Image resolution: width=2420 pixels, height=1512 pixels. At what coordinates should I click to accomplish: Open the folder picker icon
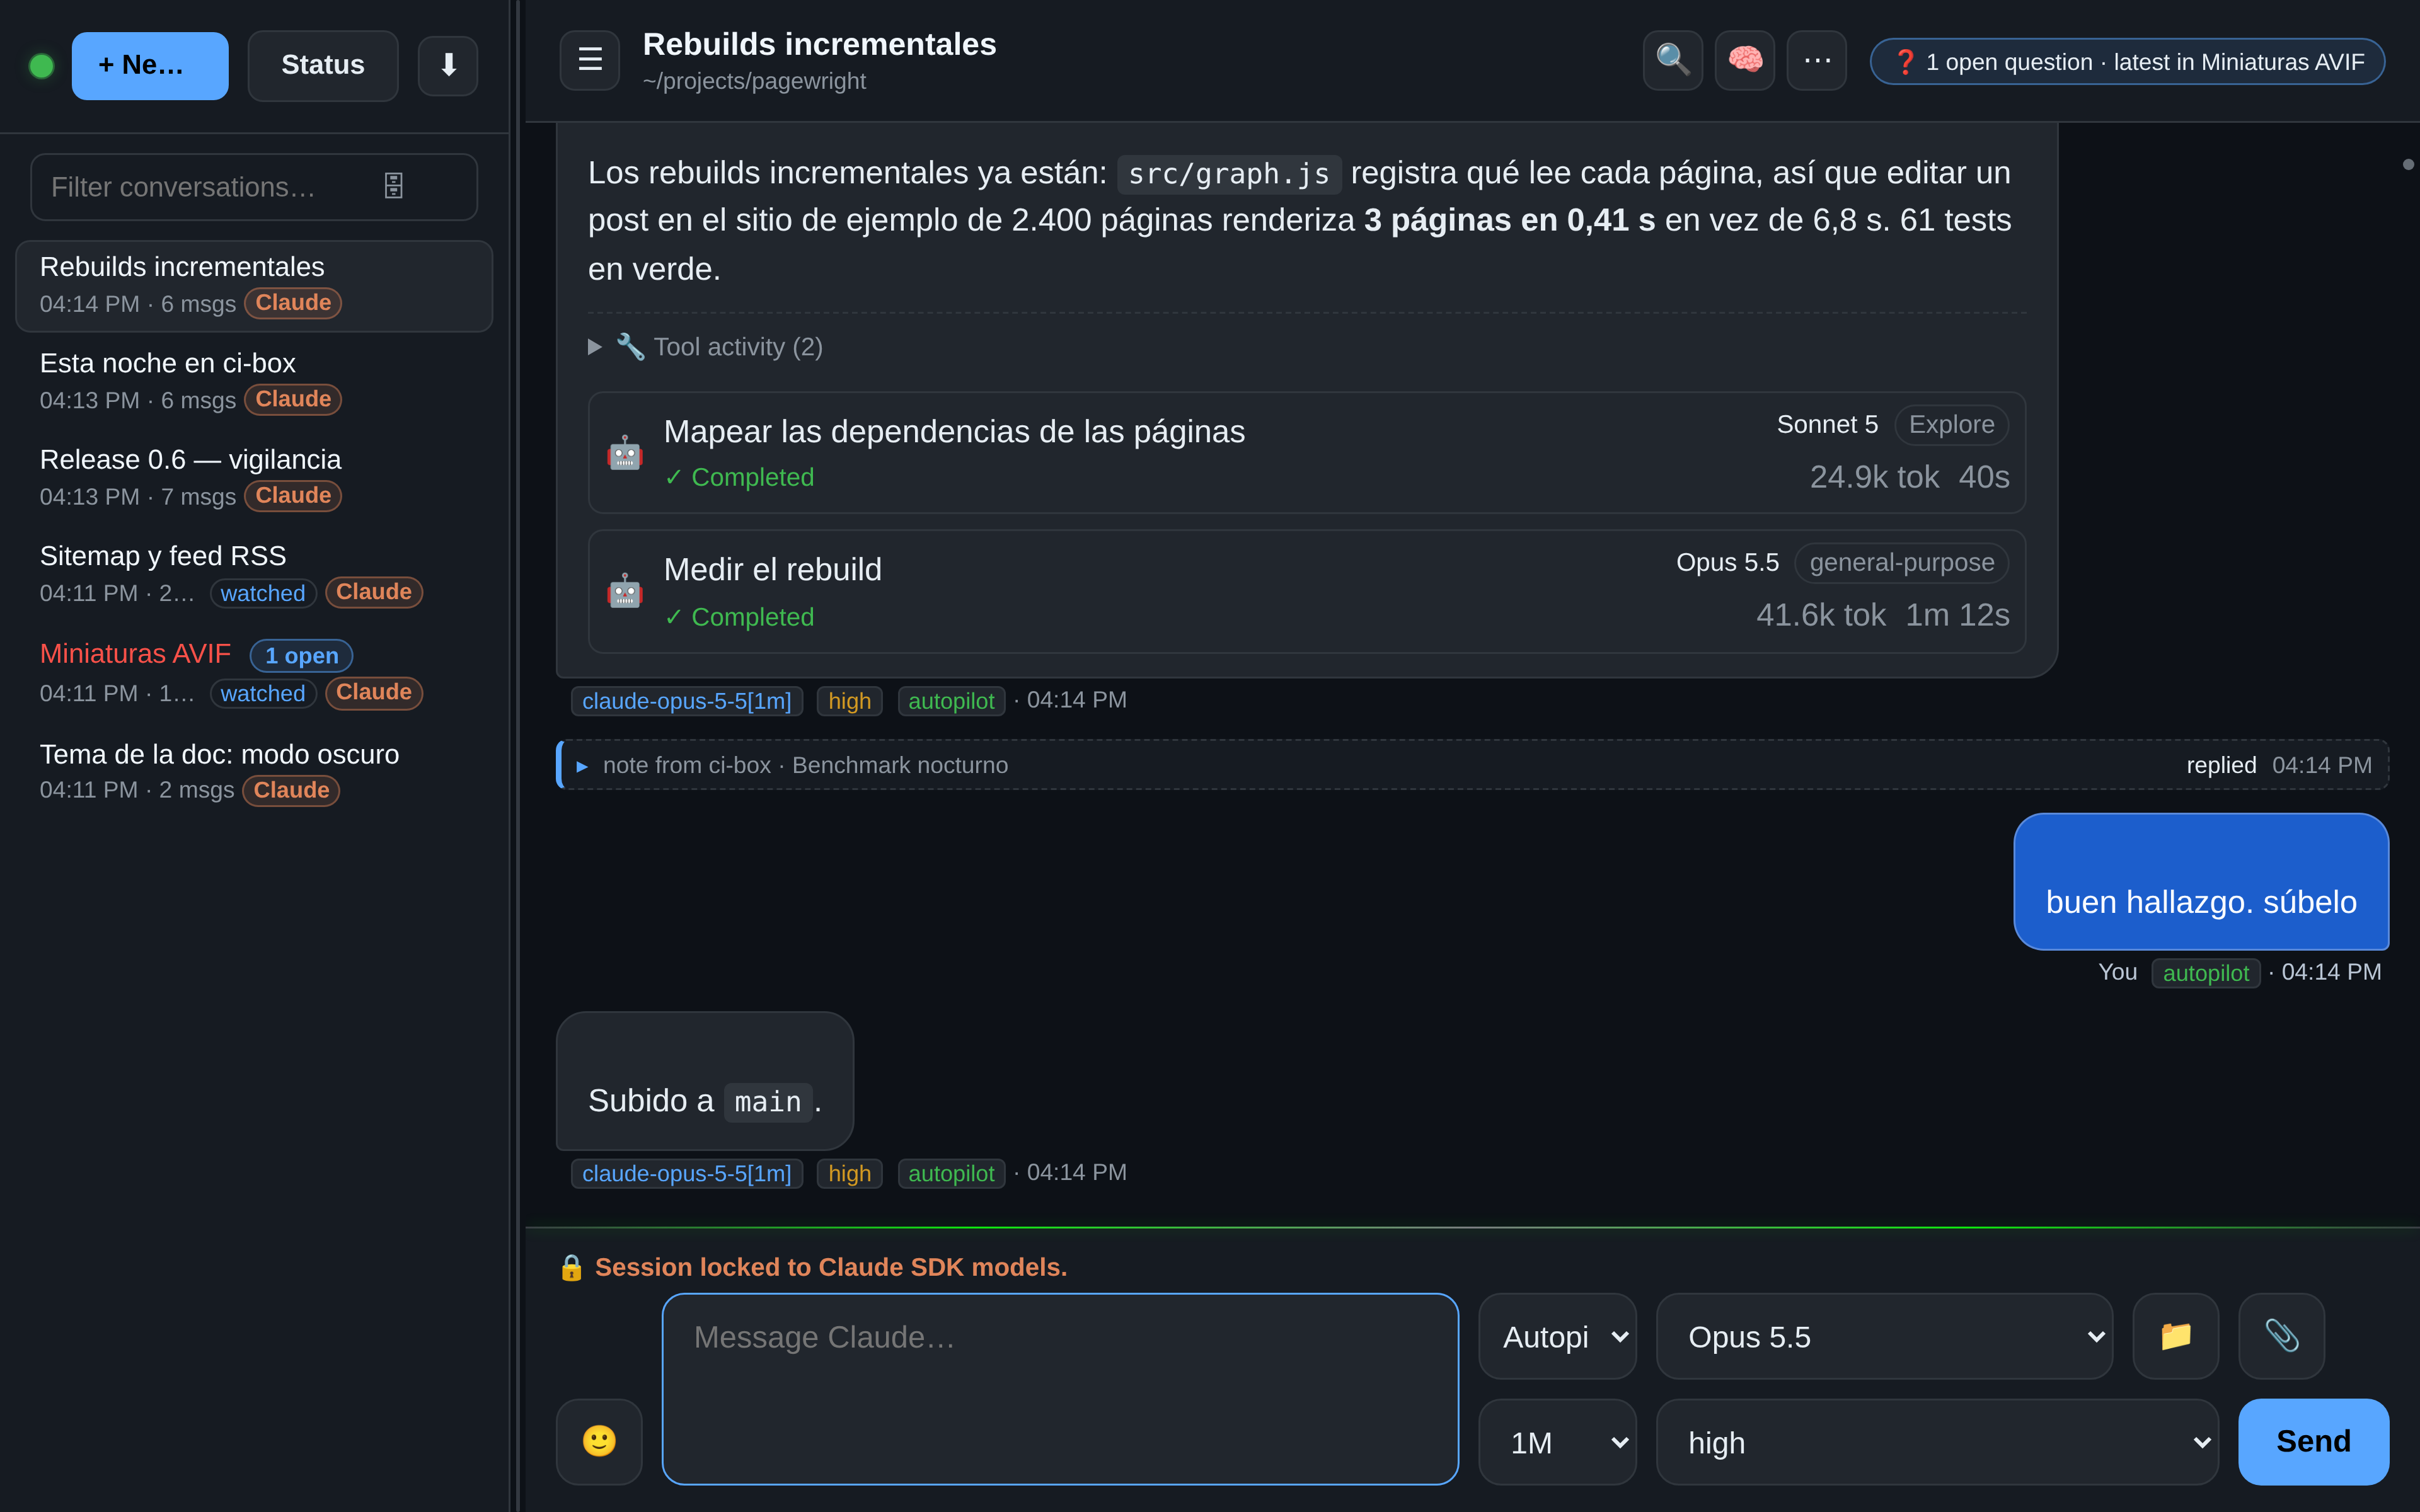(x=2176, y=1336)
